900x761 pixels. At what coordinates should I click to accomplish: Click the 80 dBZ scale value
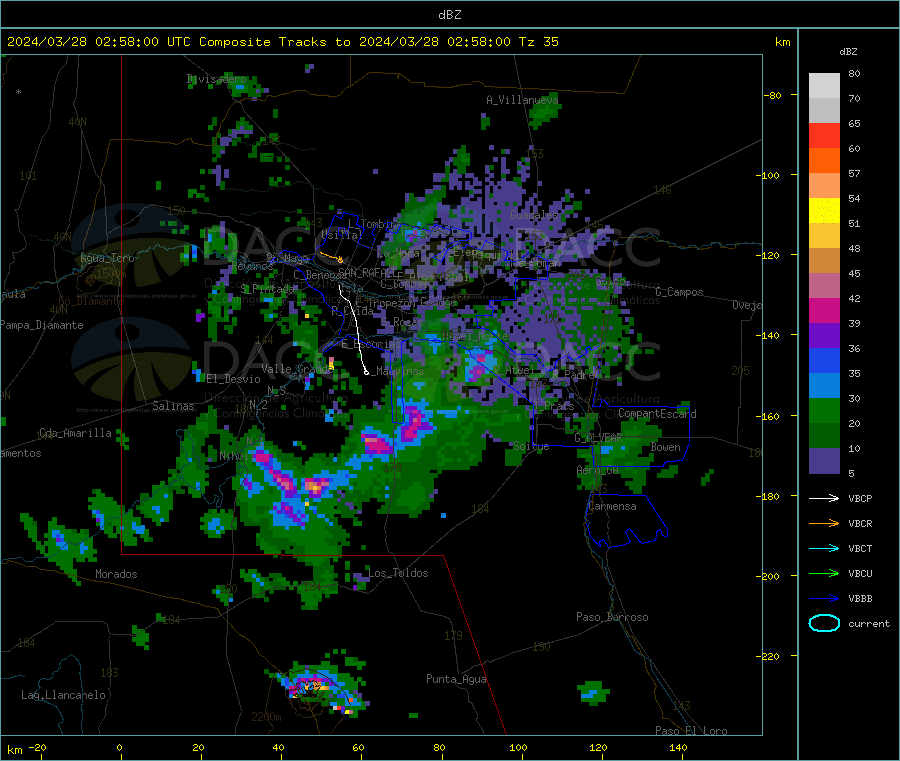(x=854, y=73)
